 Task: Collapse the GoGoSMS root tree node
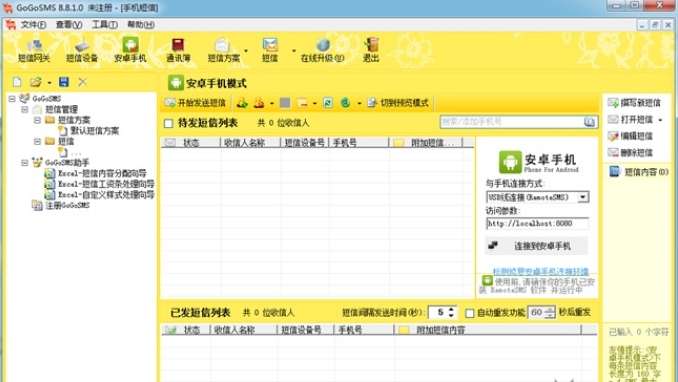12,99
